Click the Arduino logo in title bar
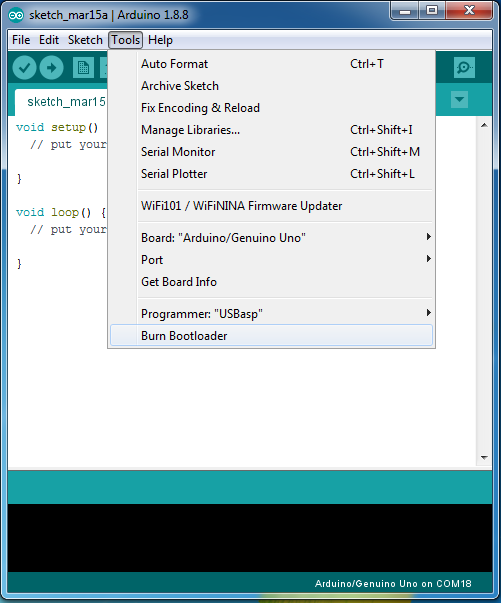 click(x=16, y=15)
